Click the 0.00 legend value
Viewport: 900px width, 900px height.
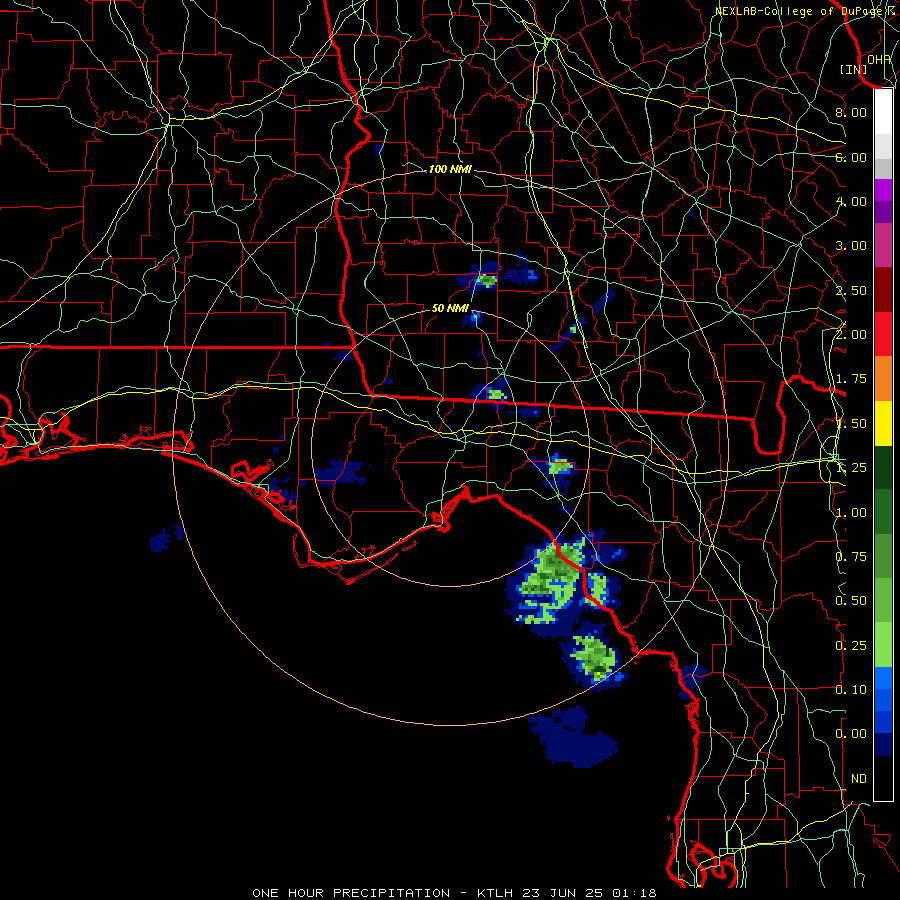[x=851, y=734]
